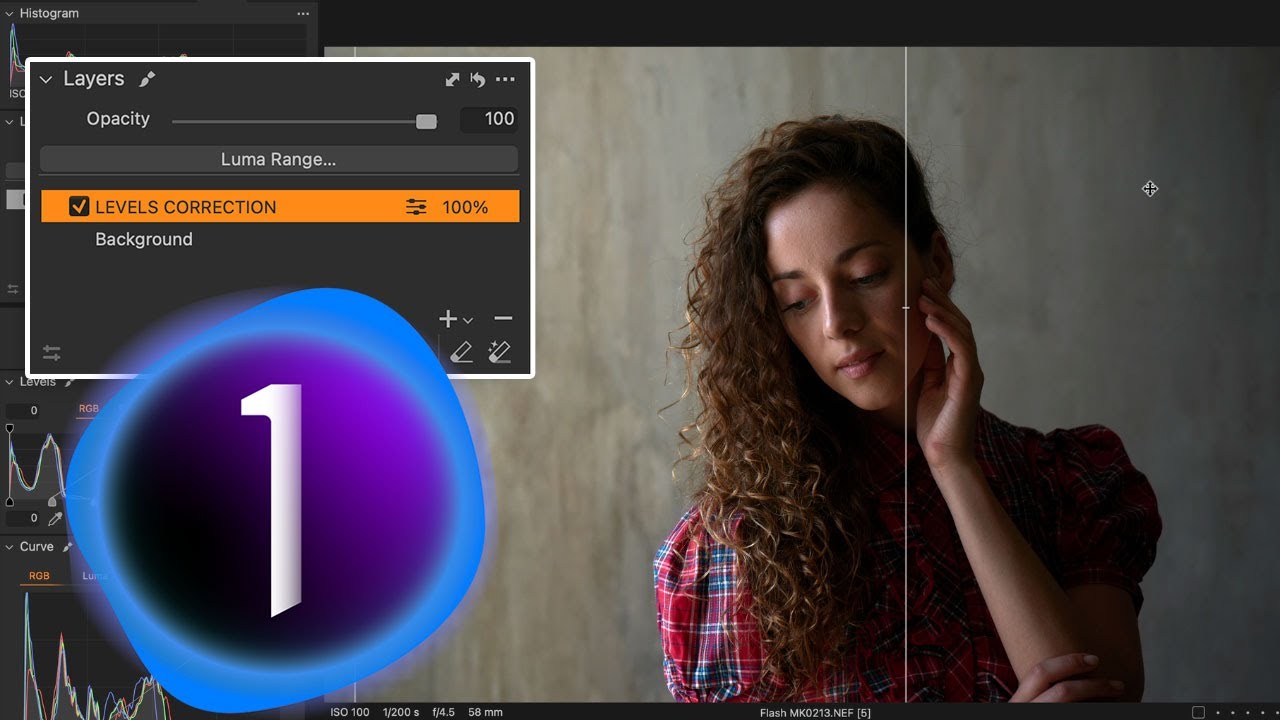Set star rating using status bar dots
Image resolution: width=1280 pixels, height=720 pixels.
pyautogui.click(x=1246, y=713)
